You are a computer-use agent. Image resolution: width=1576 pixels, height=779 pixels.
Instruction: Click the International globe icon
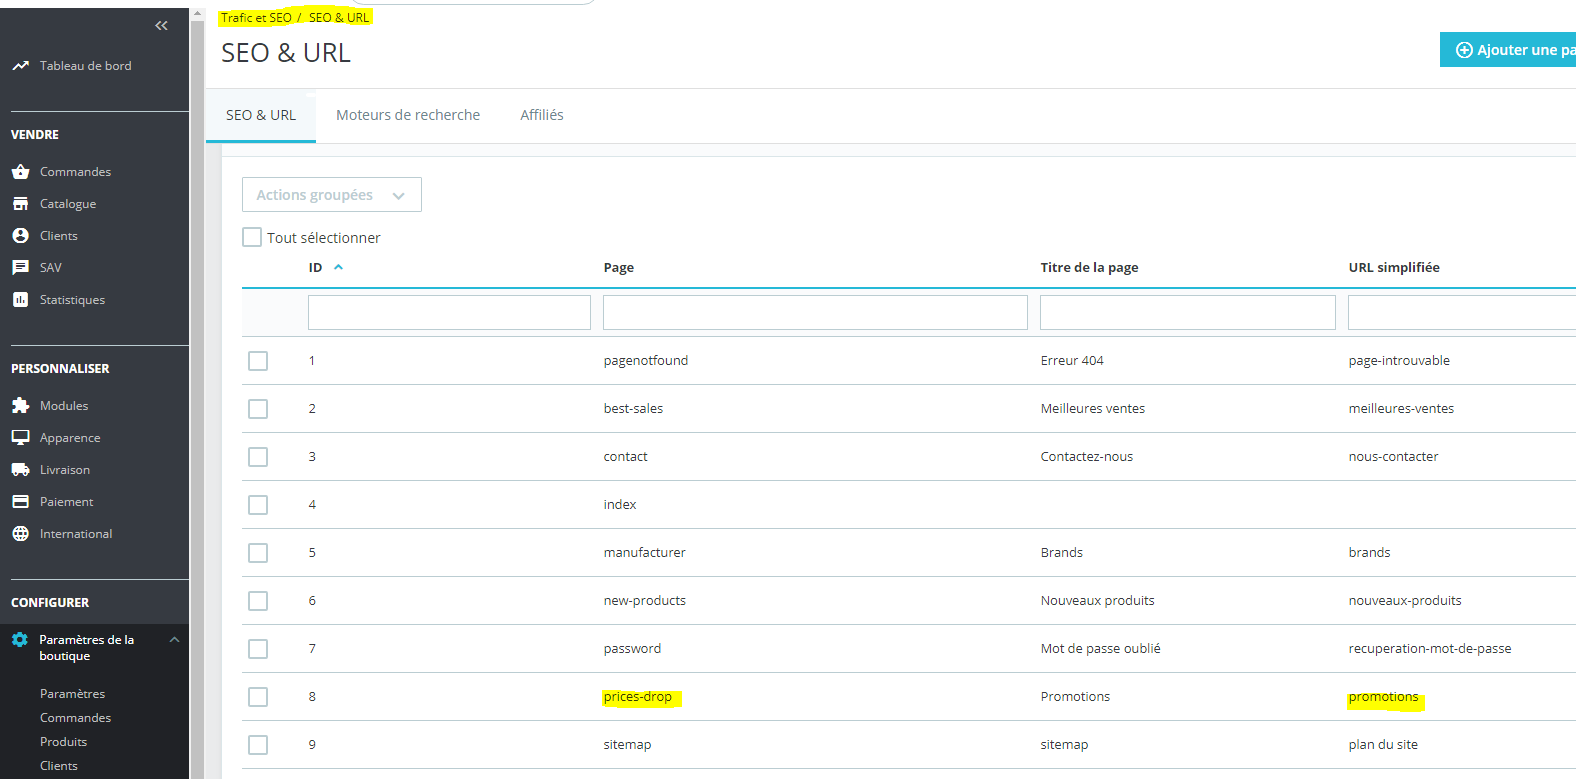coord(20,534)
